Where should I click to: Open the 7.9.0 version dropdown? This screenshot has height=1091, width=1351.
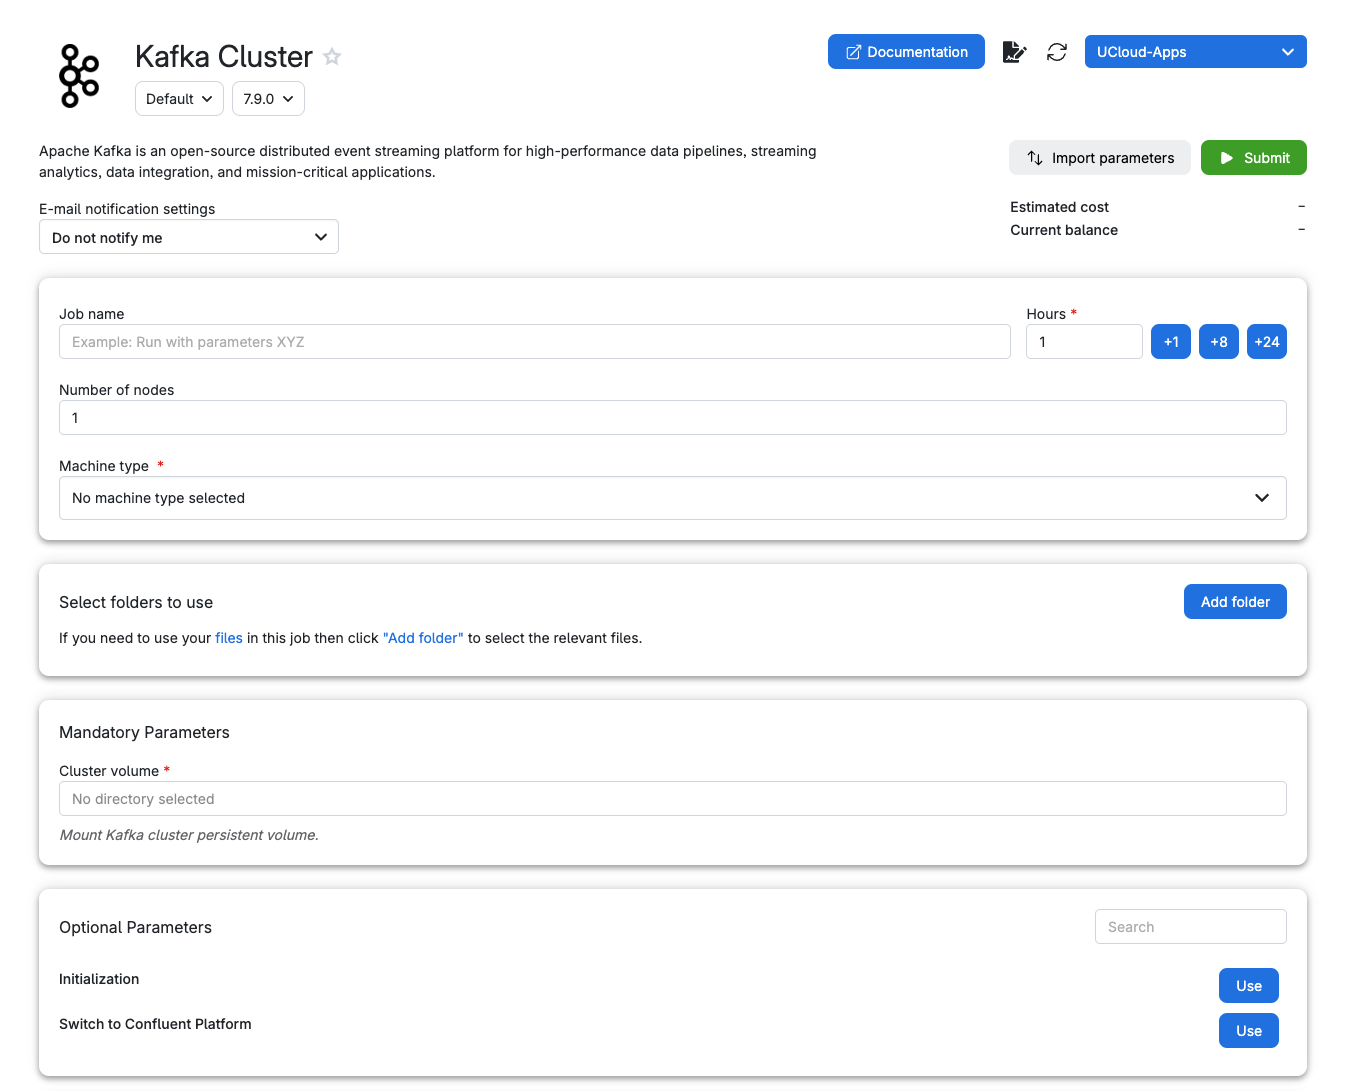pos(268,99)
